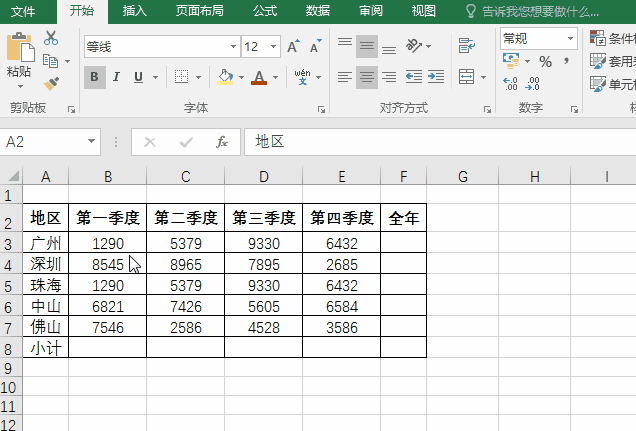Switch to the 数据 tab
636x431 pixels.
tap(318, 11)
